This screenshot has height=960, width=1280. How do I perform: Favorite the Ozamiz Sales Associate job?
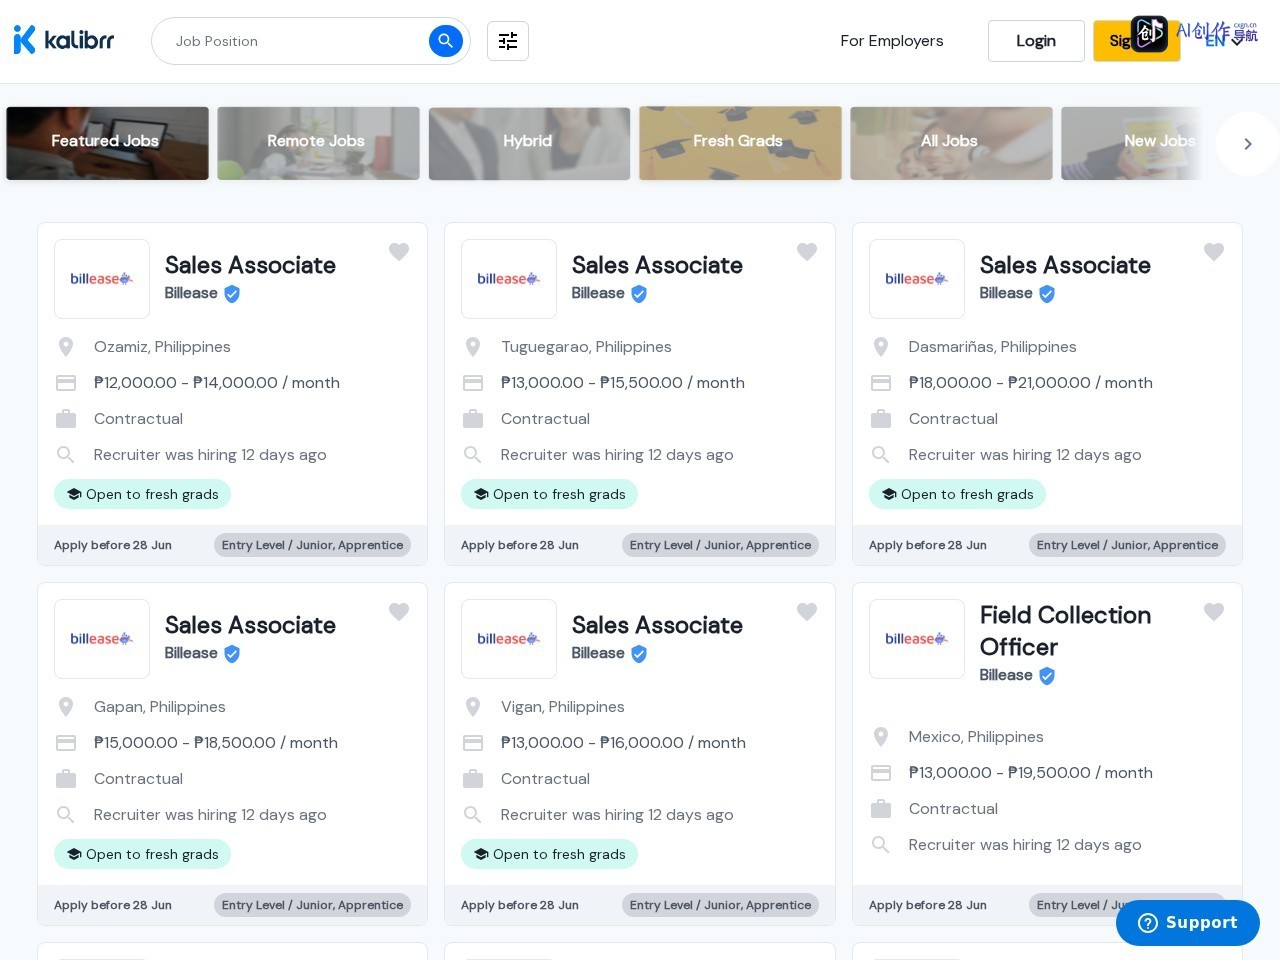399,252
